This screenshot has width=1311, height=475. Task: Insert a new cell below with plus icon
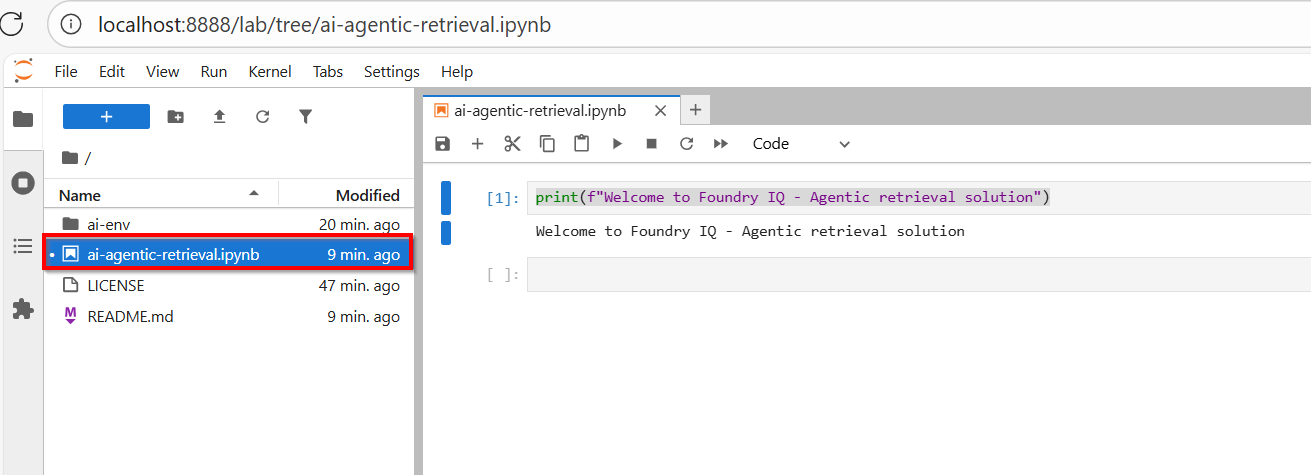point(478,144)
